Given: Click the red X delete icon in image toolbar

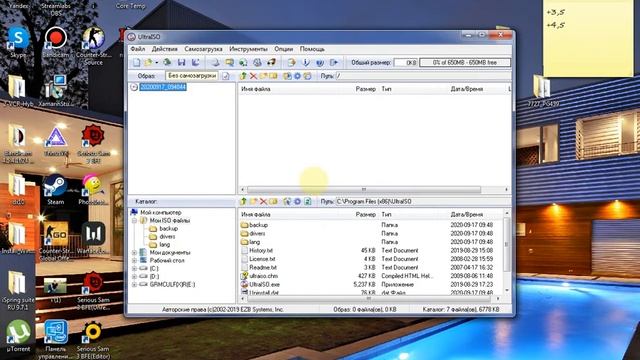Looking at the screenshot, I should coord(253,76).
